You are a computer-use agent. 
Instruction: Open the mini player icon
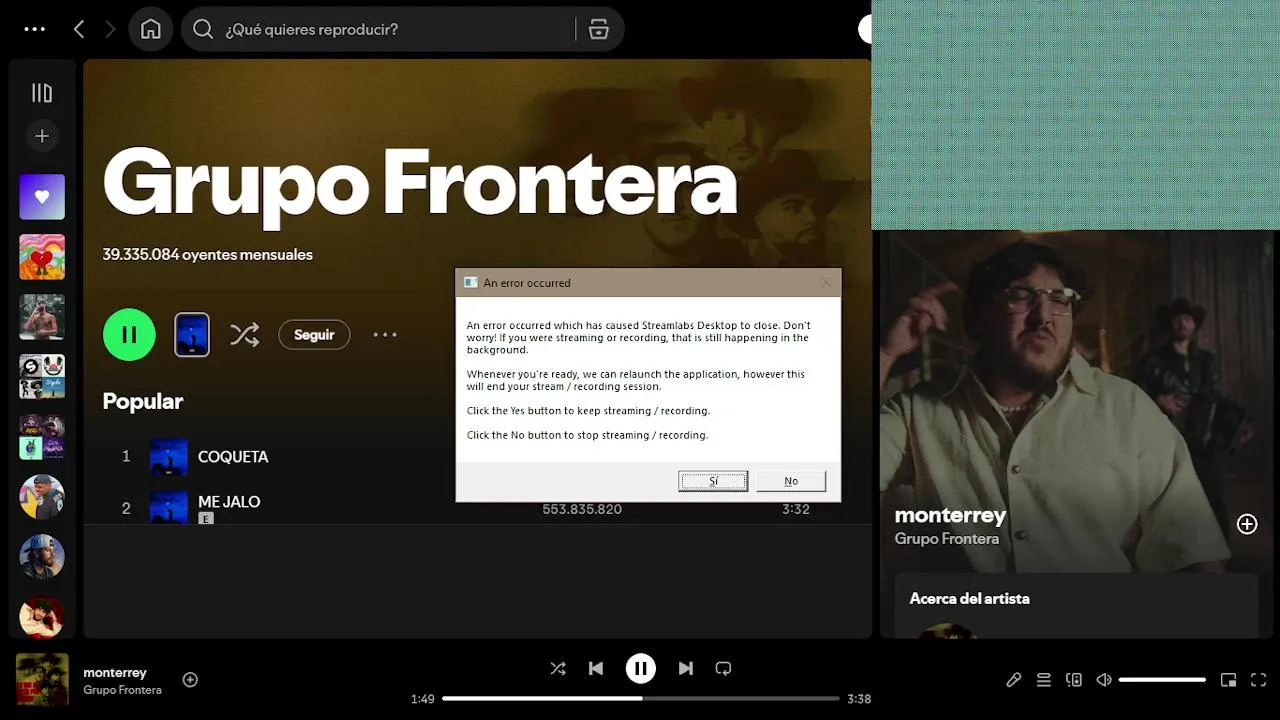click(x=1229, y=680)
